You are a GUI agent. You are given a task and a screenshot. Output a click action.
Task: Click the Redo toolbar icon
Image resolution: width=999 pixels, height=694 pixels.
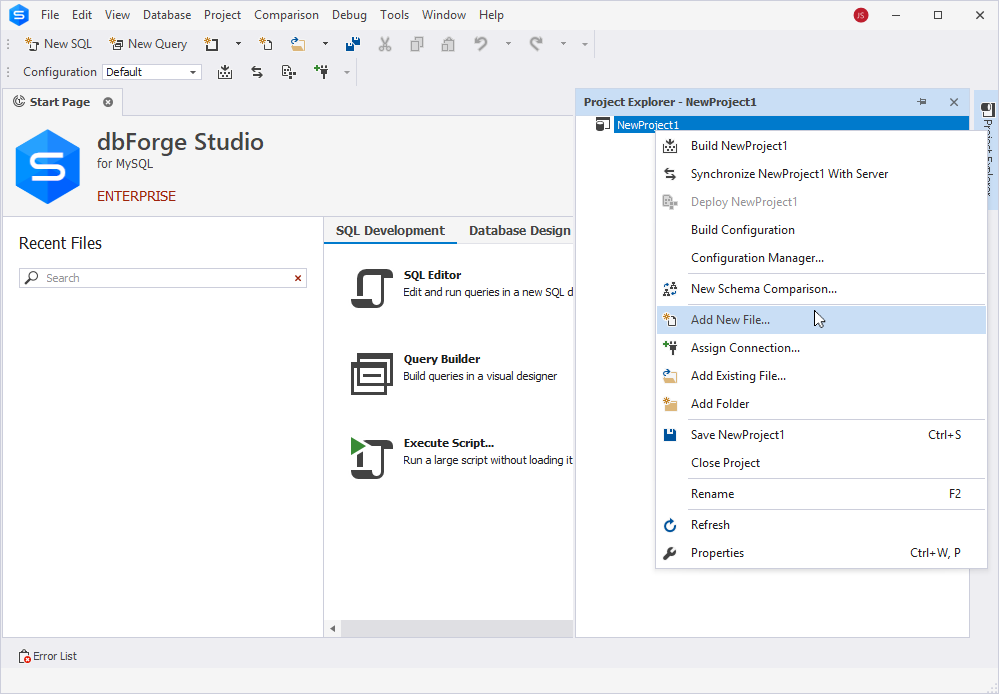click(536, 44)
